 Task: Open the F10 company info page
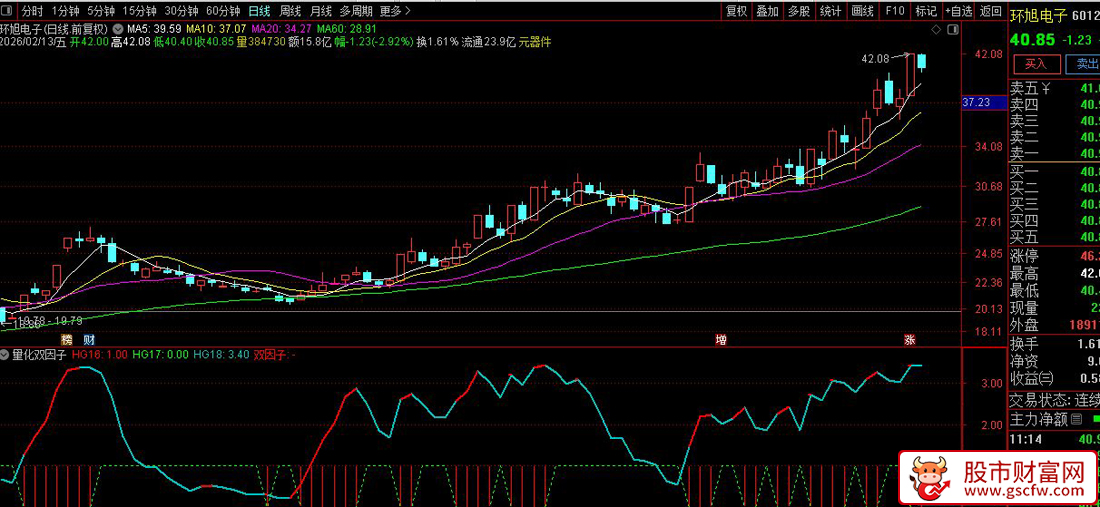(895, 11)
